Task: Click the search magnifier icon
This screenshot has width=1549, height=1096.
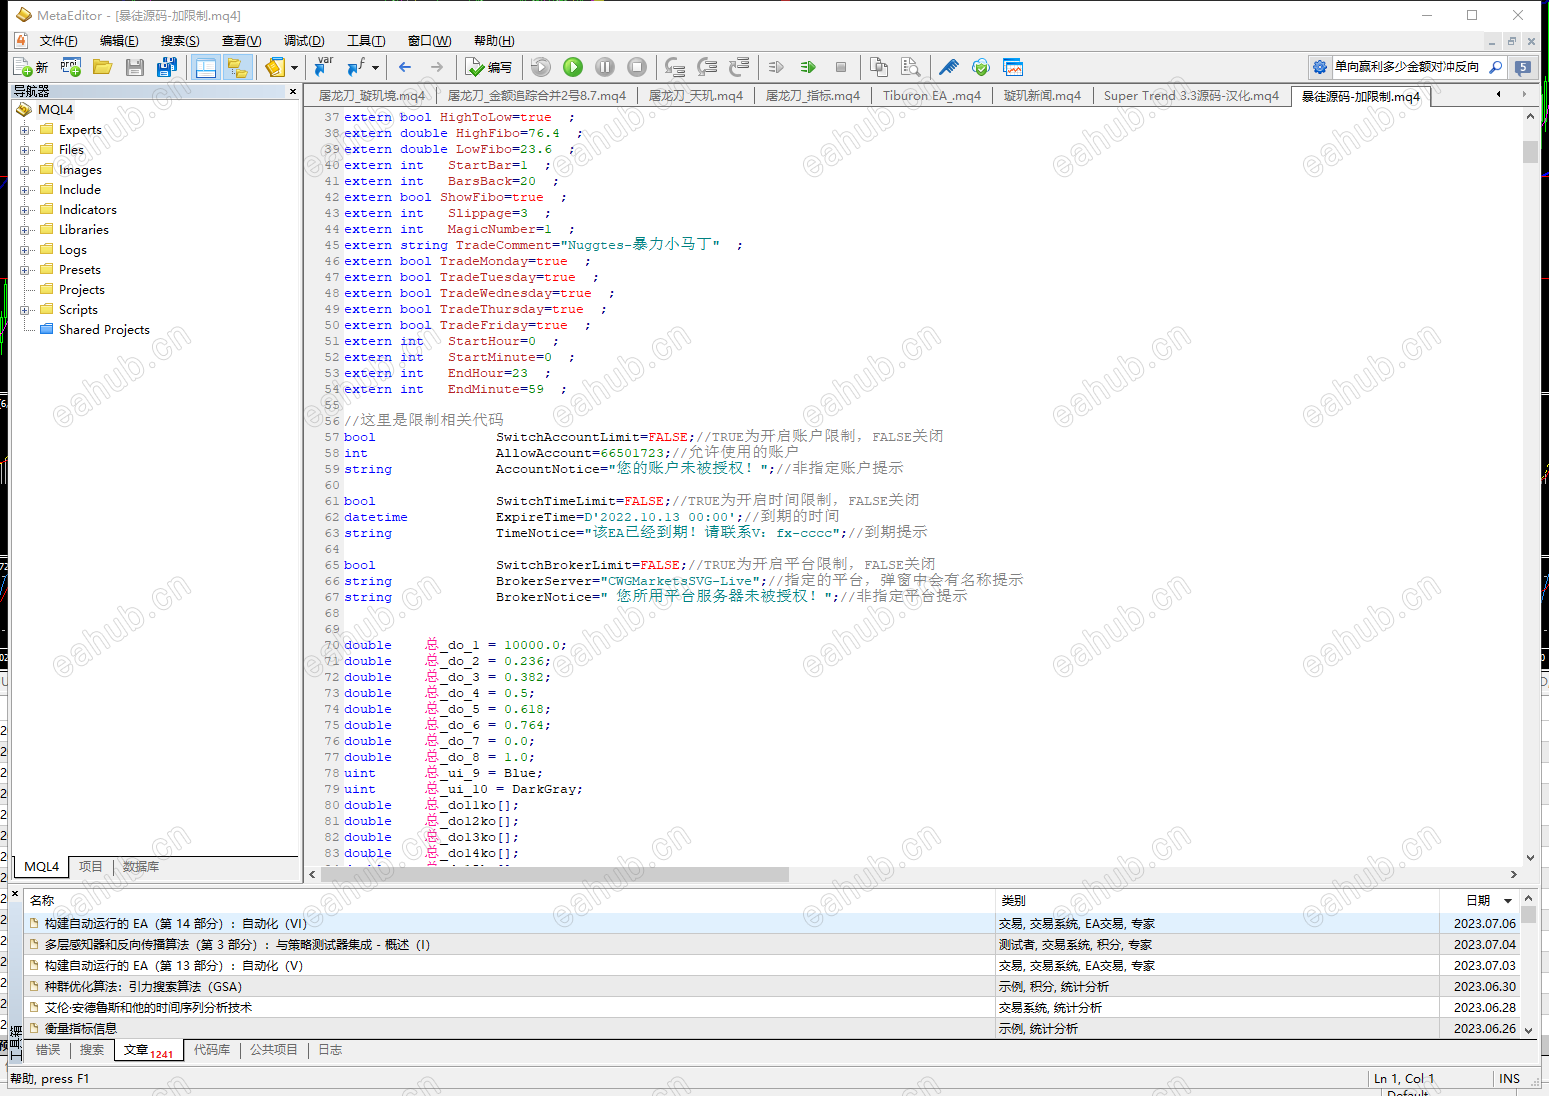Action: click(1496, 67)
